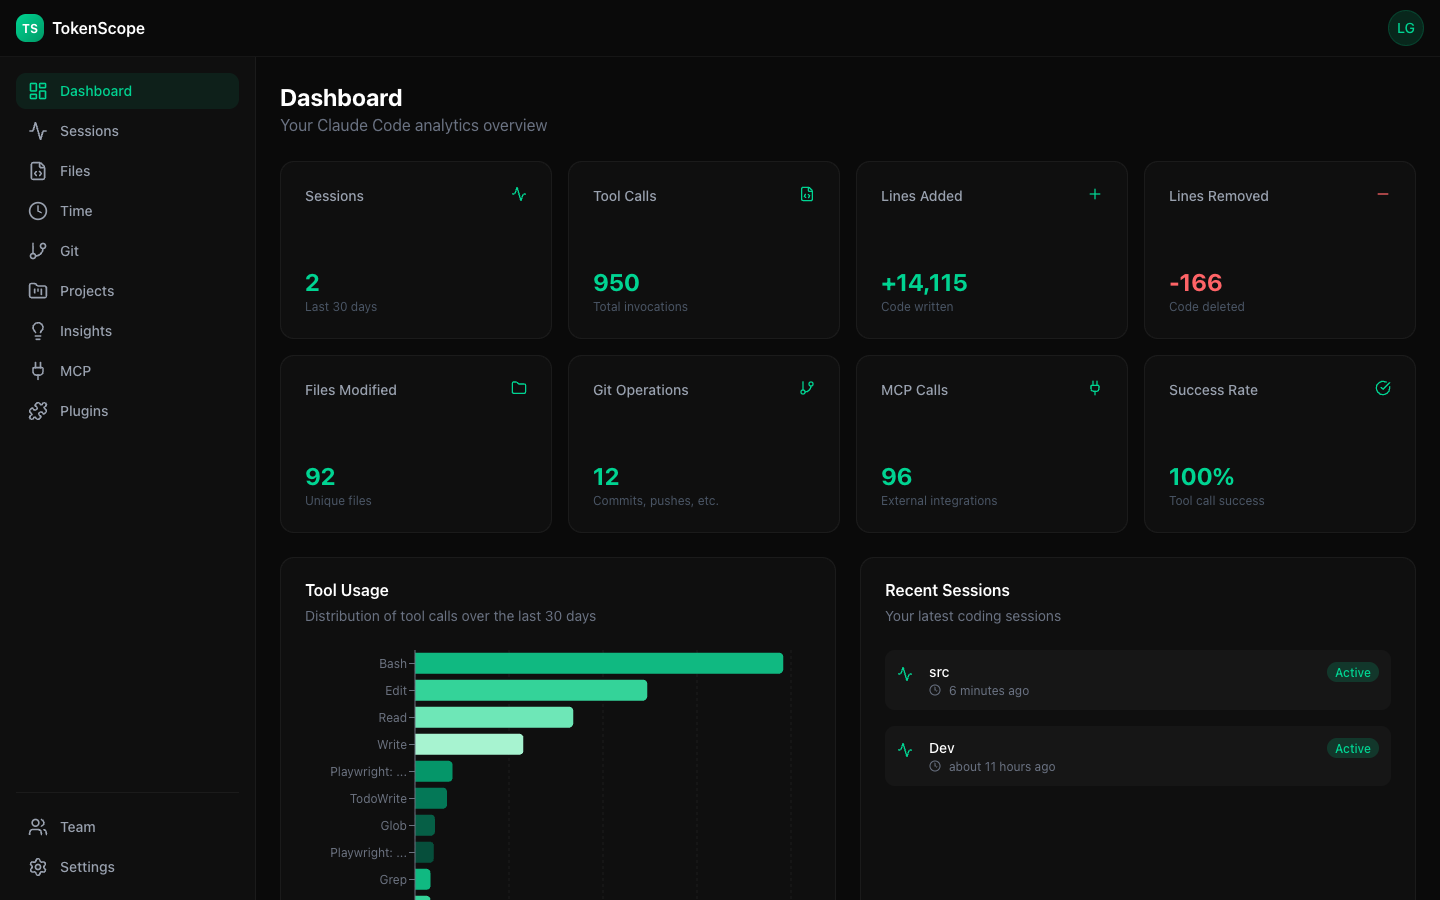Select the Plugins puzzle-piece icon

coord(37,410)
